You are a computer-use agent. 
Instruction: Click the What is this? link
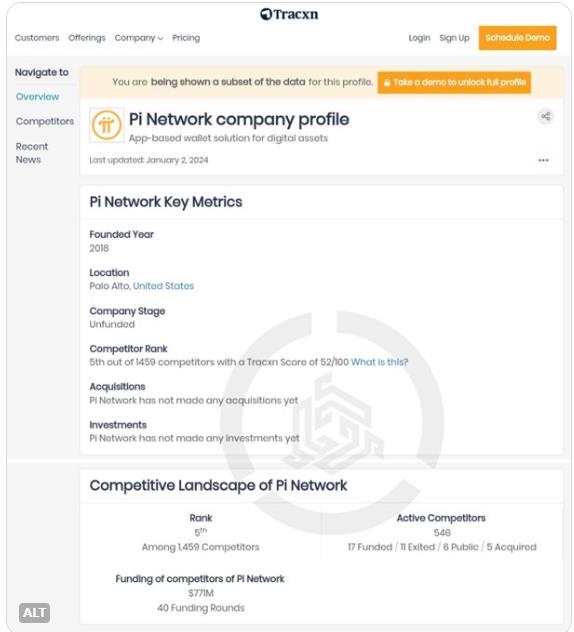(379, 362)
